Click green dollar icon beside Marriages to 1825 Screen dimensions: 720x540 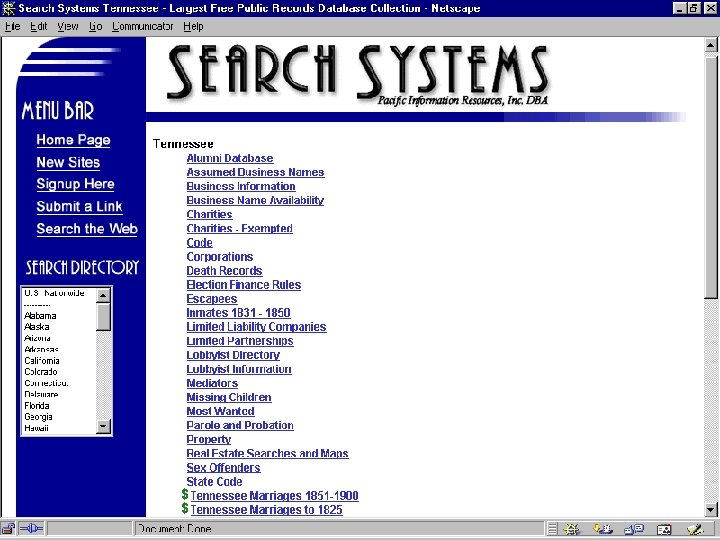point(185,508)
